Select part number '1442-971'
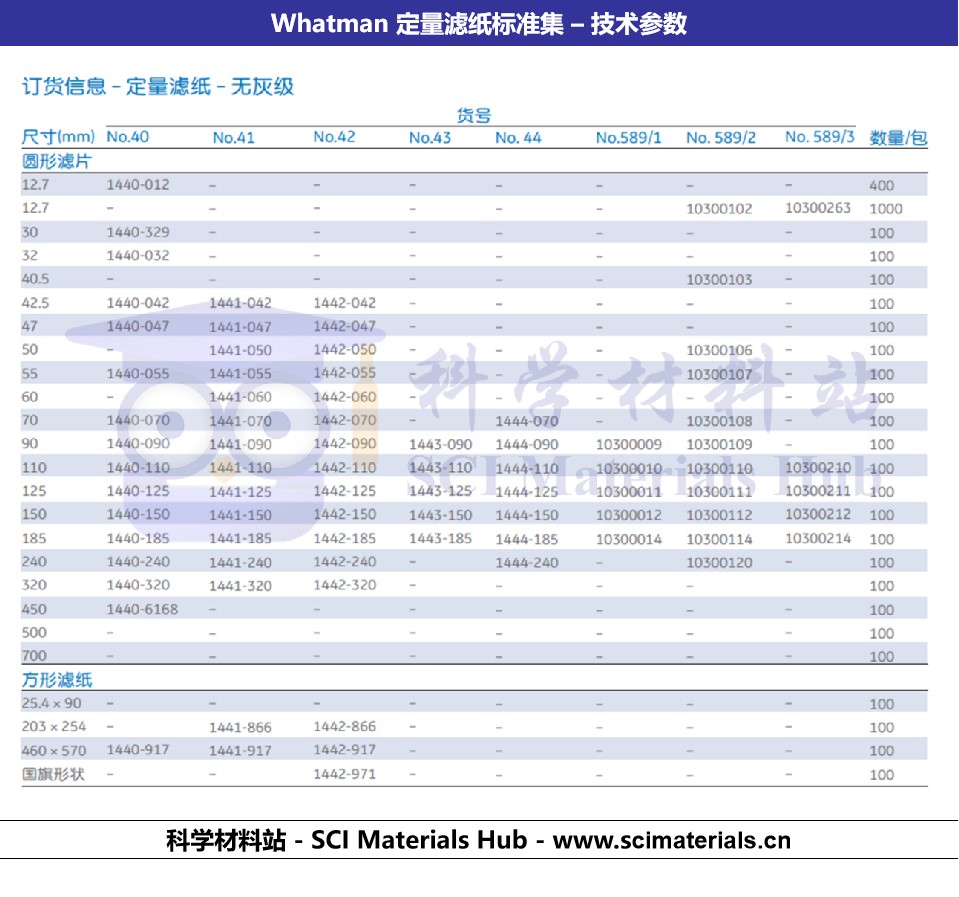The image size is (959, 897). (x=345, y=774)
